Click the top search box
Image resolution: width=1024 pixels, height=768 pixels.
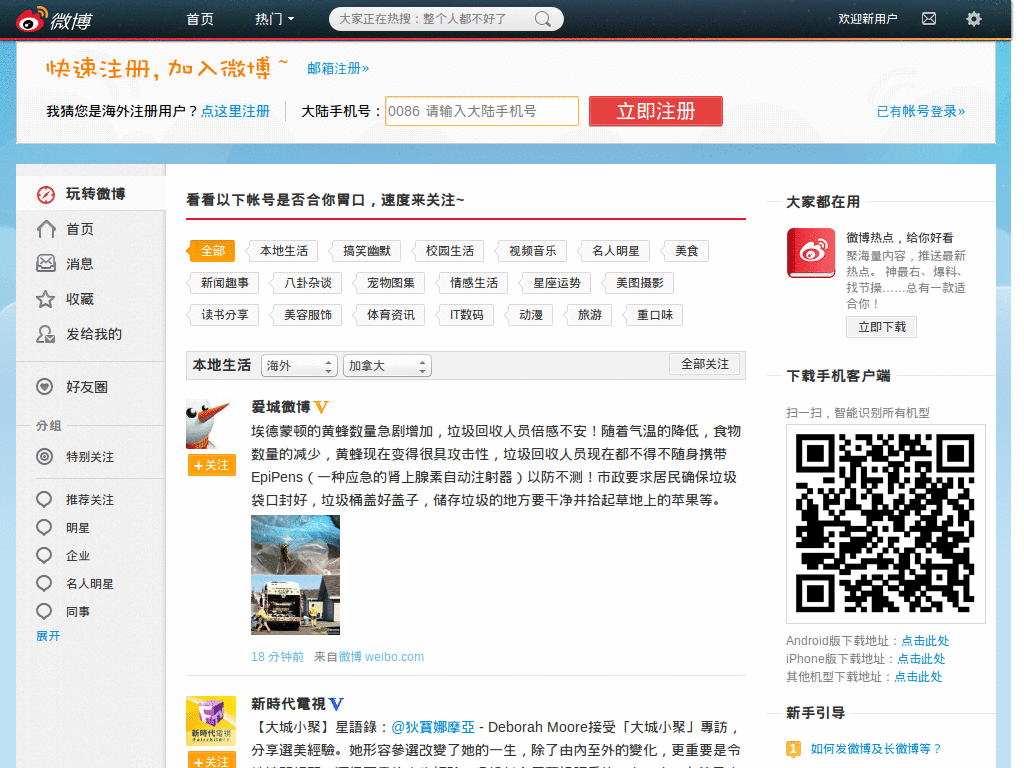point(446,19)
